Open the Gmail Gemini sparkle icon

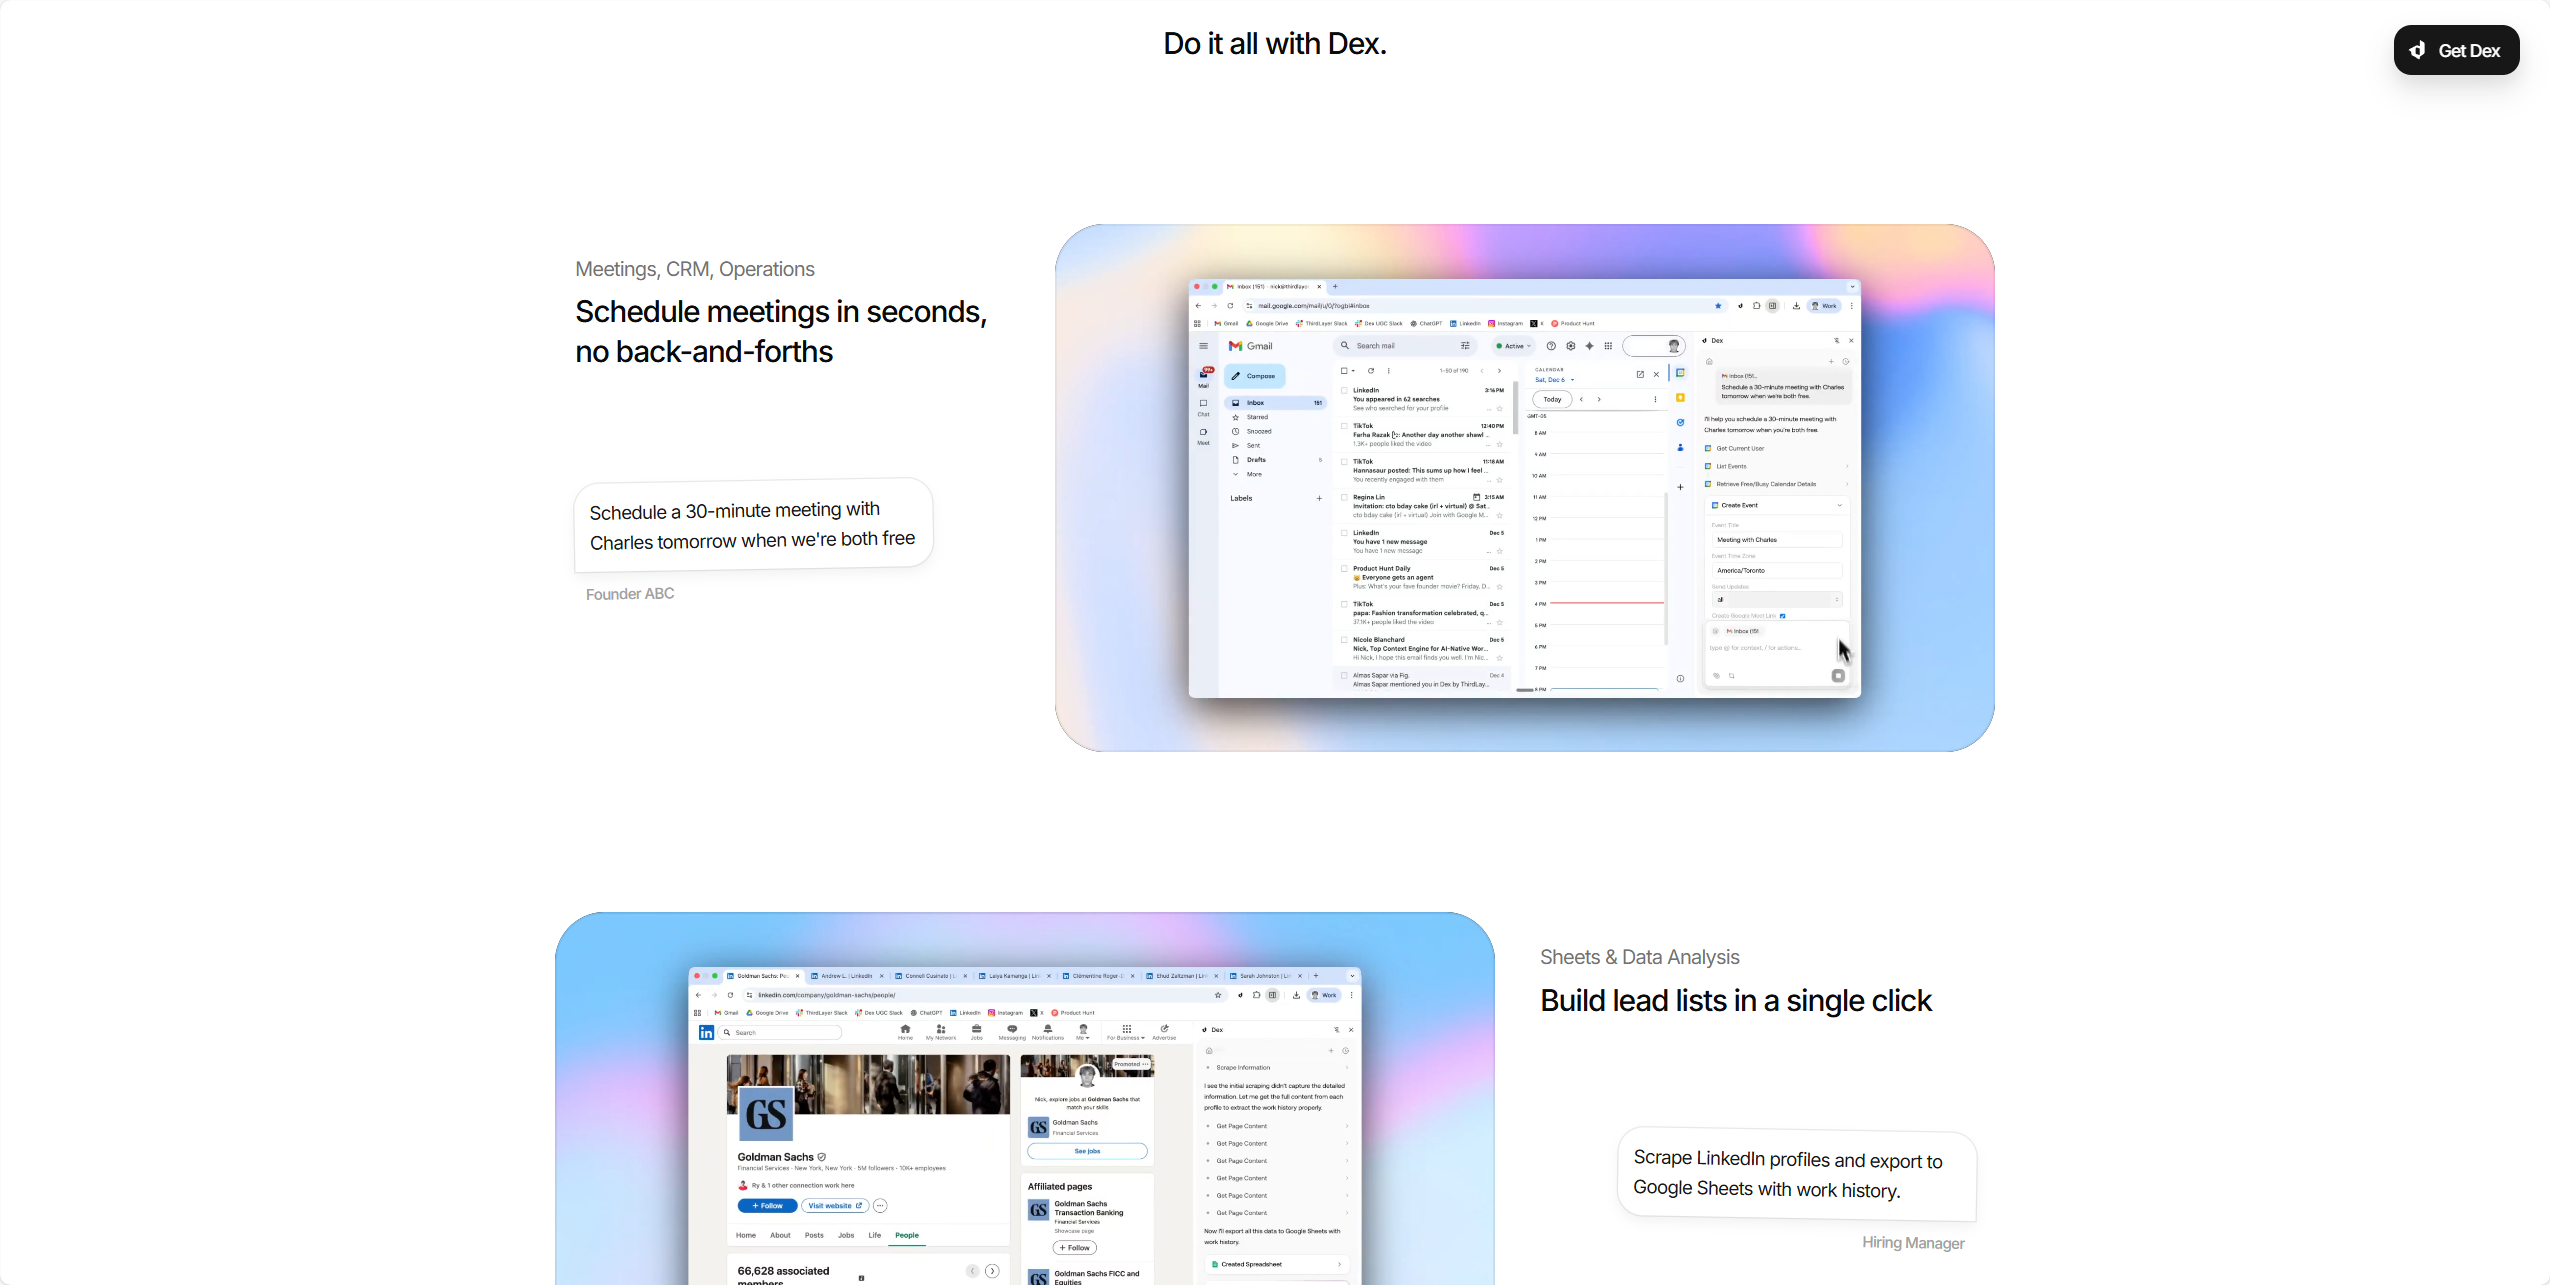tap(1590, 346)
